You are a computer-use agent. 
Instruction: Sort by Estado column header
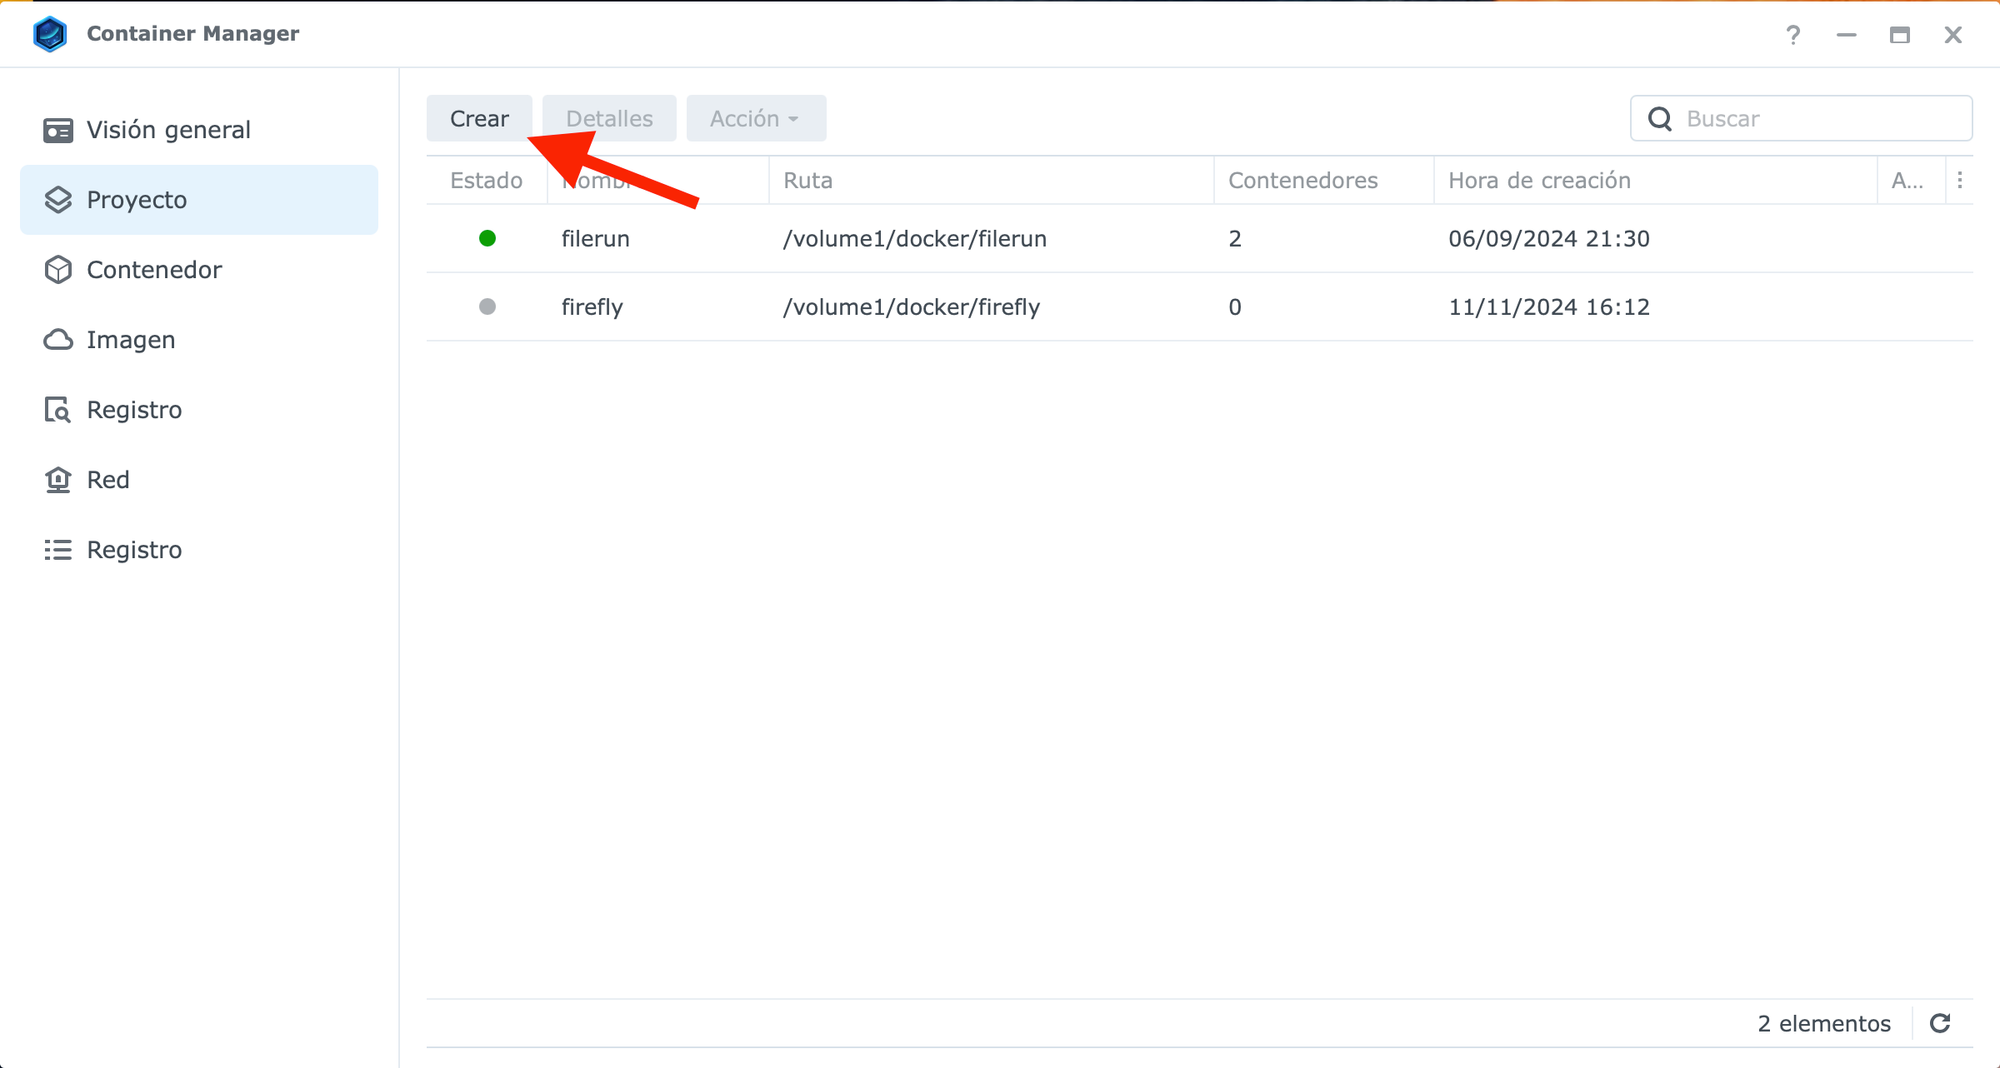pos(486,180)
